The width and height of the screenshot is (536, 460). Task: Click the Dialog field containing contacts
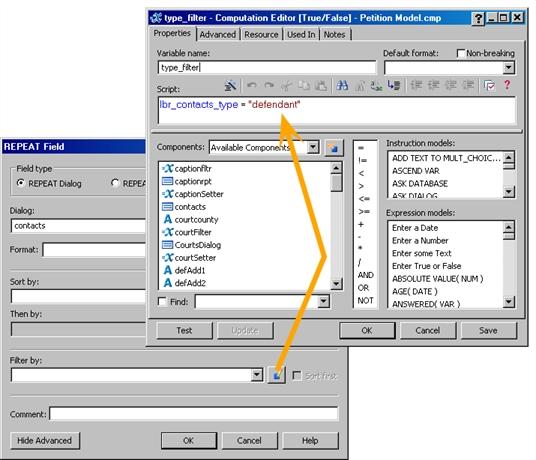coord(78,226)
